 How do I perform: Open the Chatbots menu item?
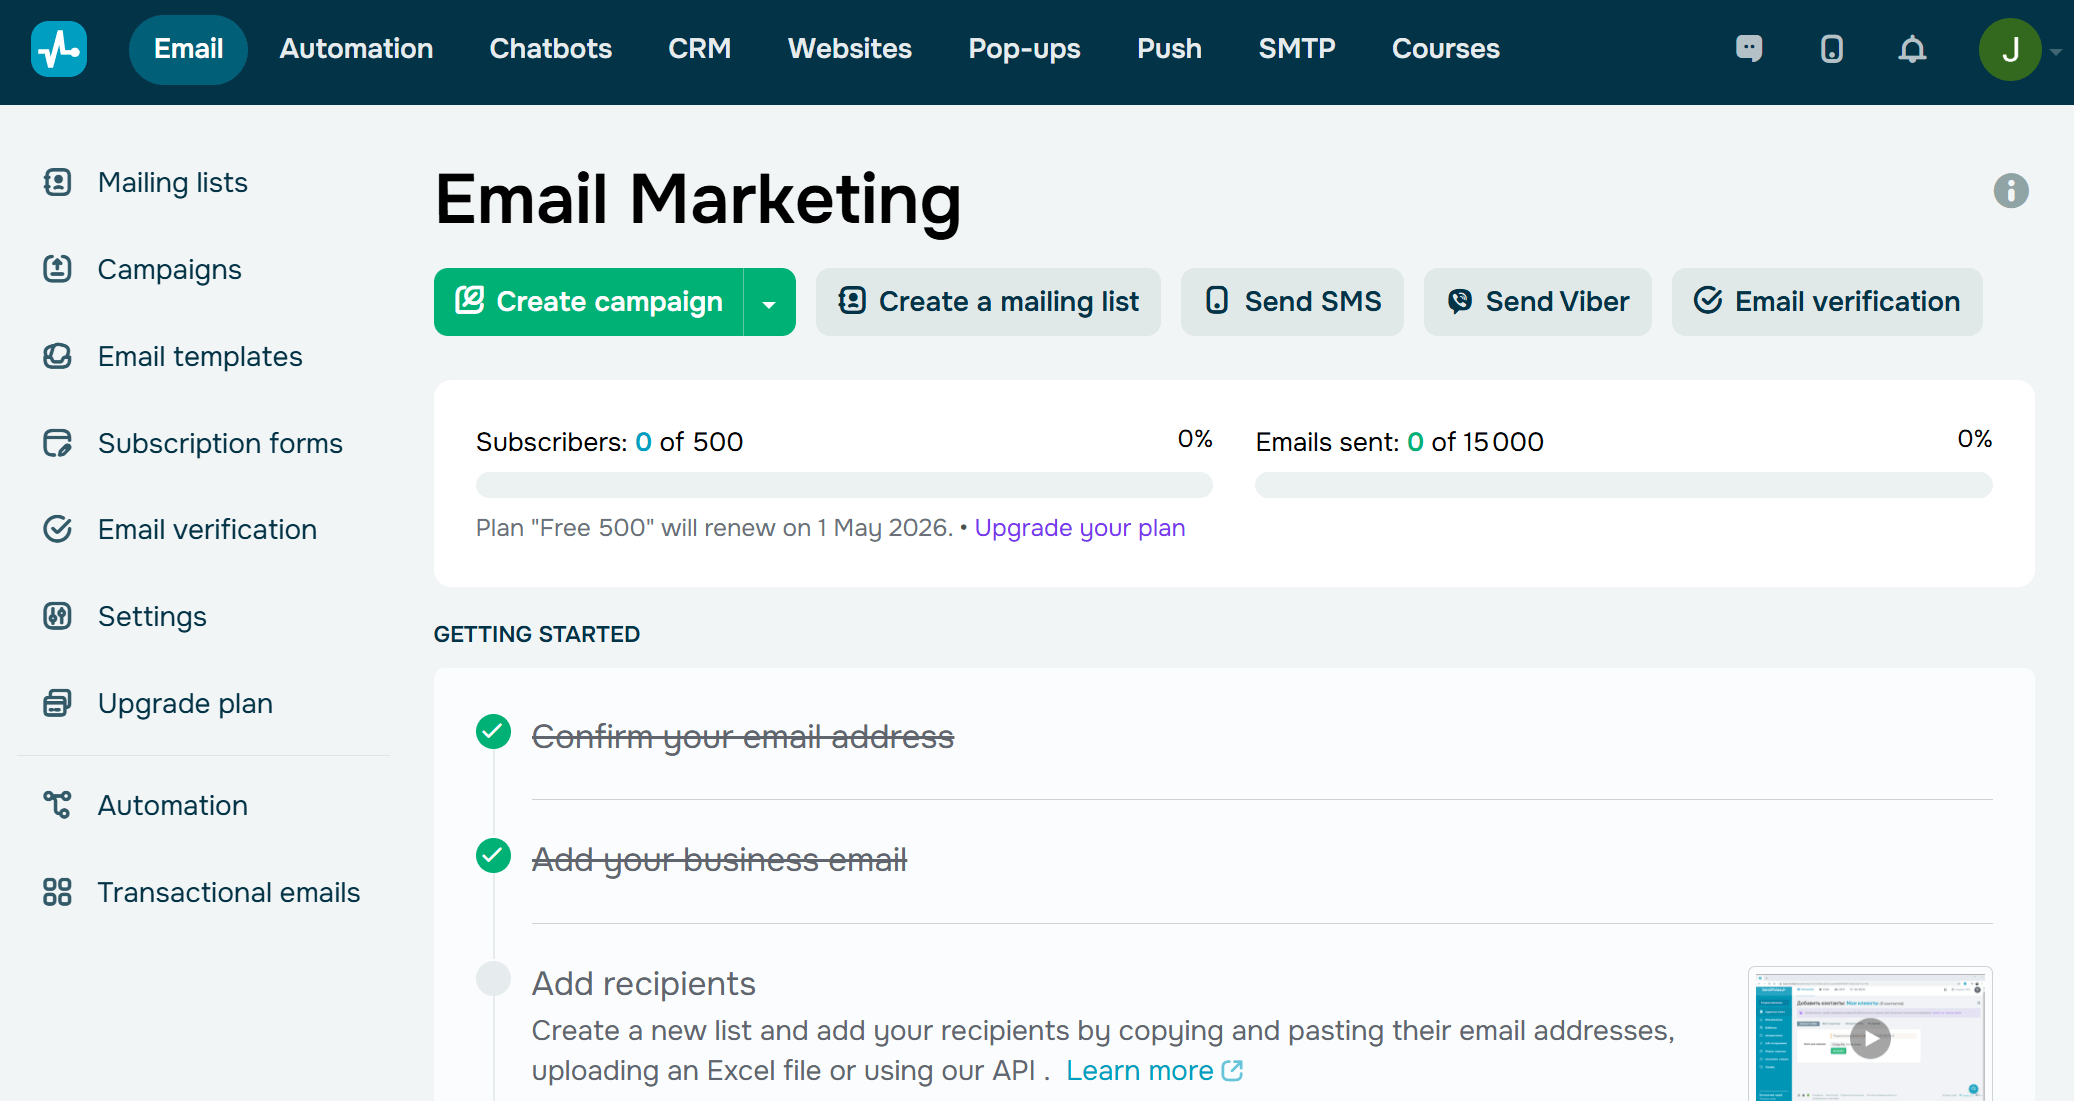pos(550,49)
